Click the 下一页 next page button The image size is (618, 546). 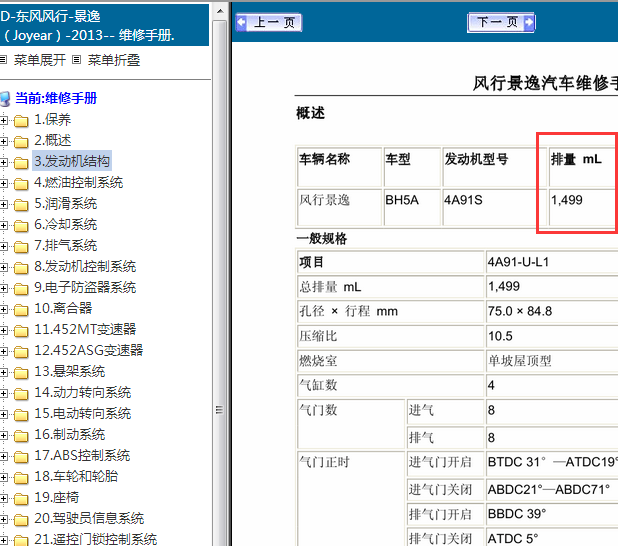tap(501, 22)
